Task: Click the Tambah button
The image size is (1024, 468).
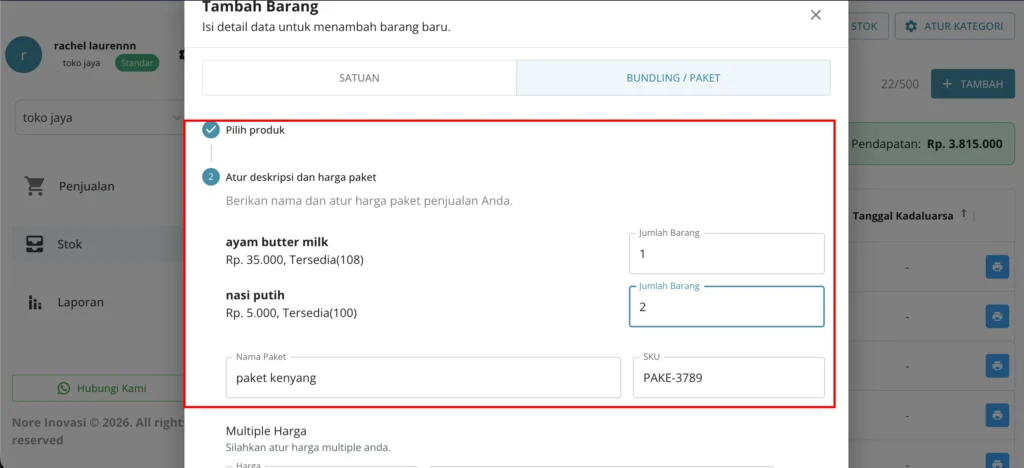Action: tap(972, 84)
